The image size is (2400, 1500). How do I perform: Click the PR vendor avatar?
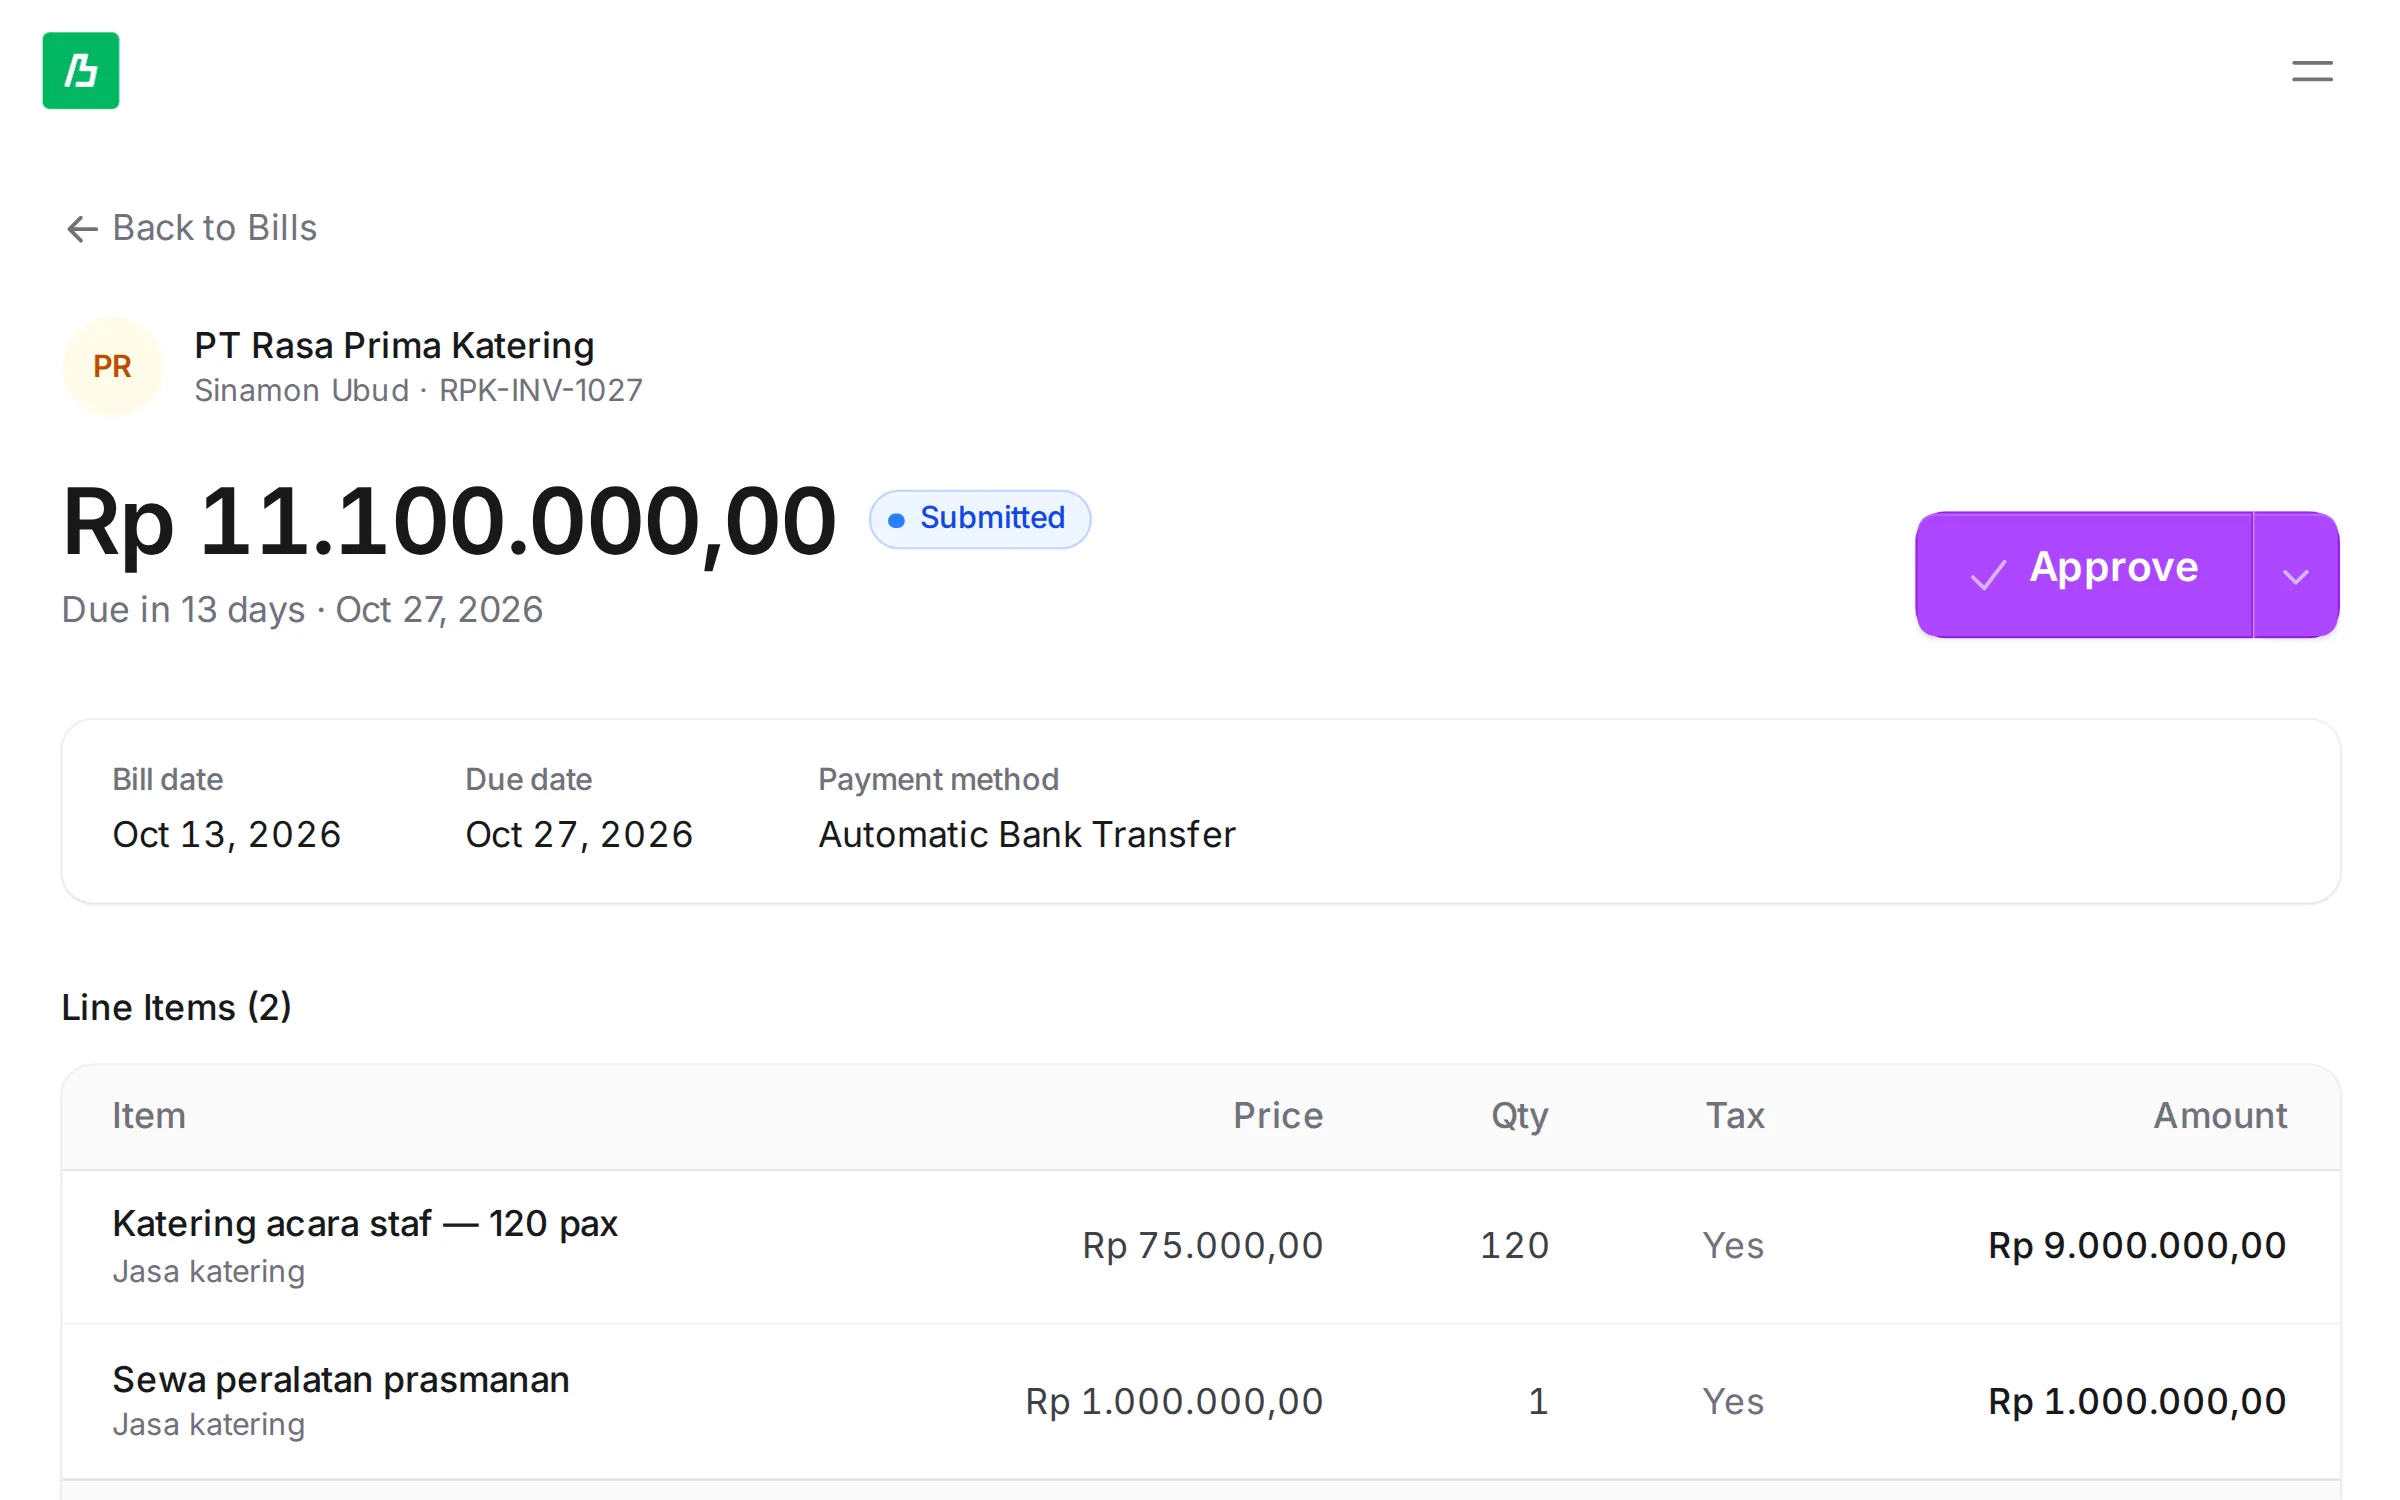click(x=113, y=367)
